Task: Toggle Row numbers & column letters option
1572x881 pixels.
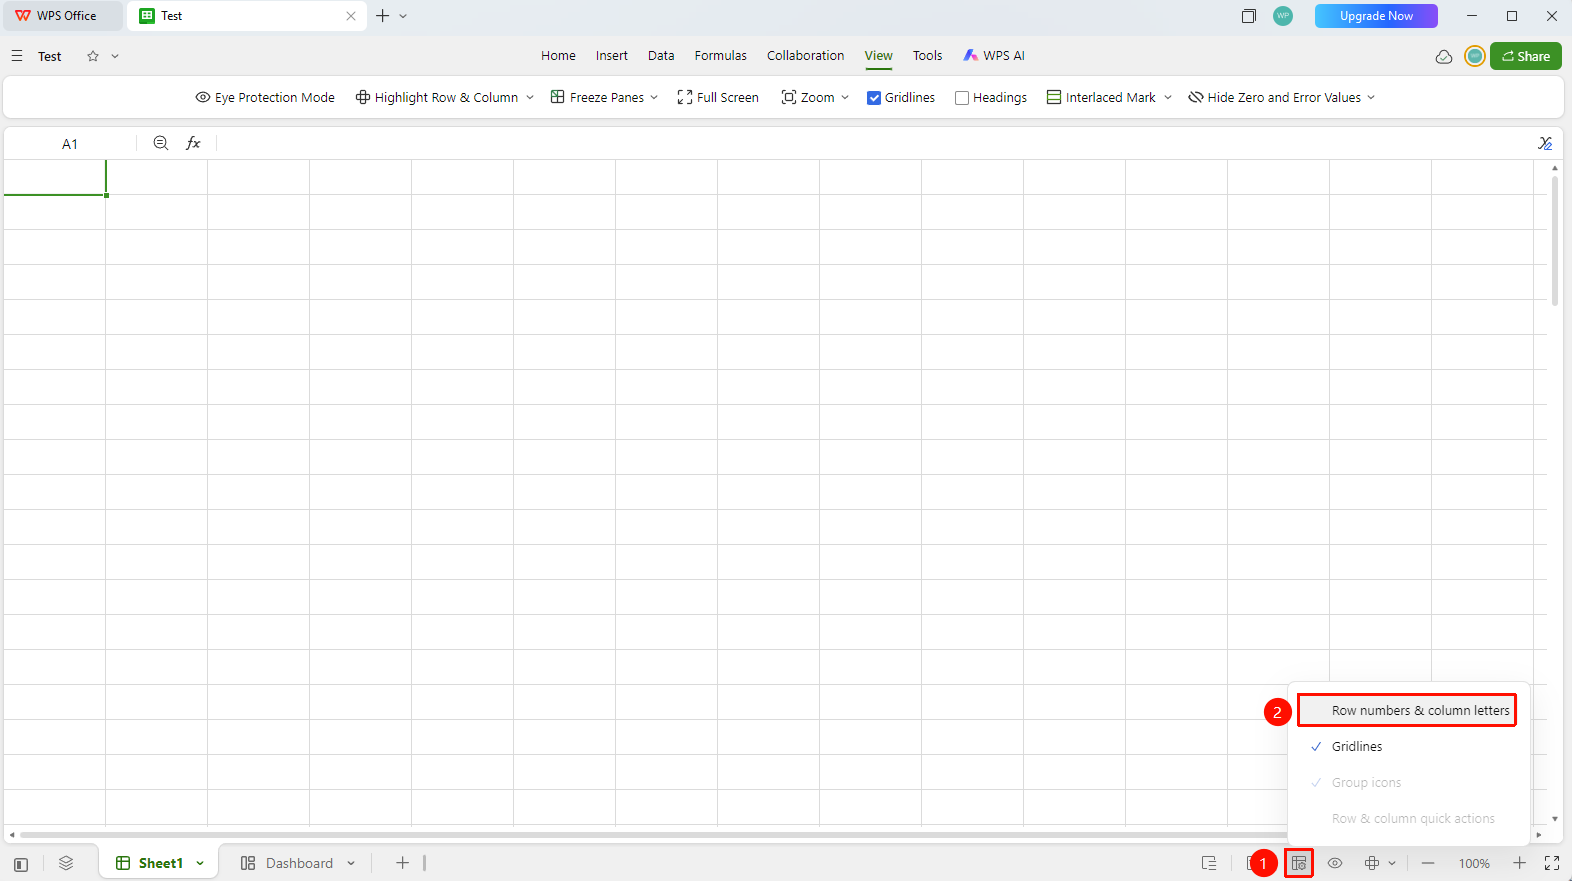Action: tap(1408, 710)
